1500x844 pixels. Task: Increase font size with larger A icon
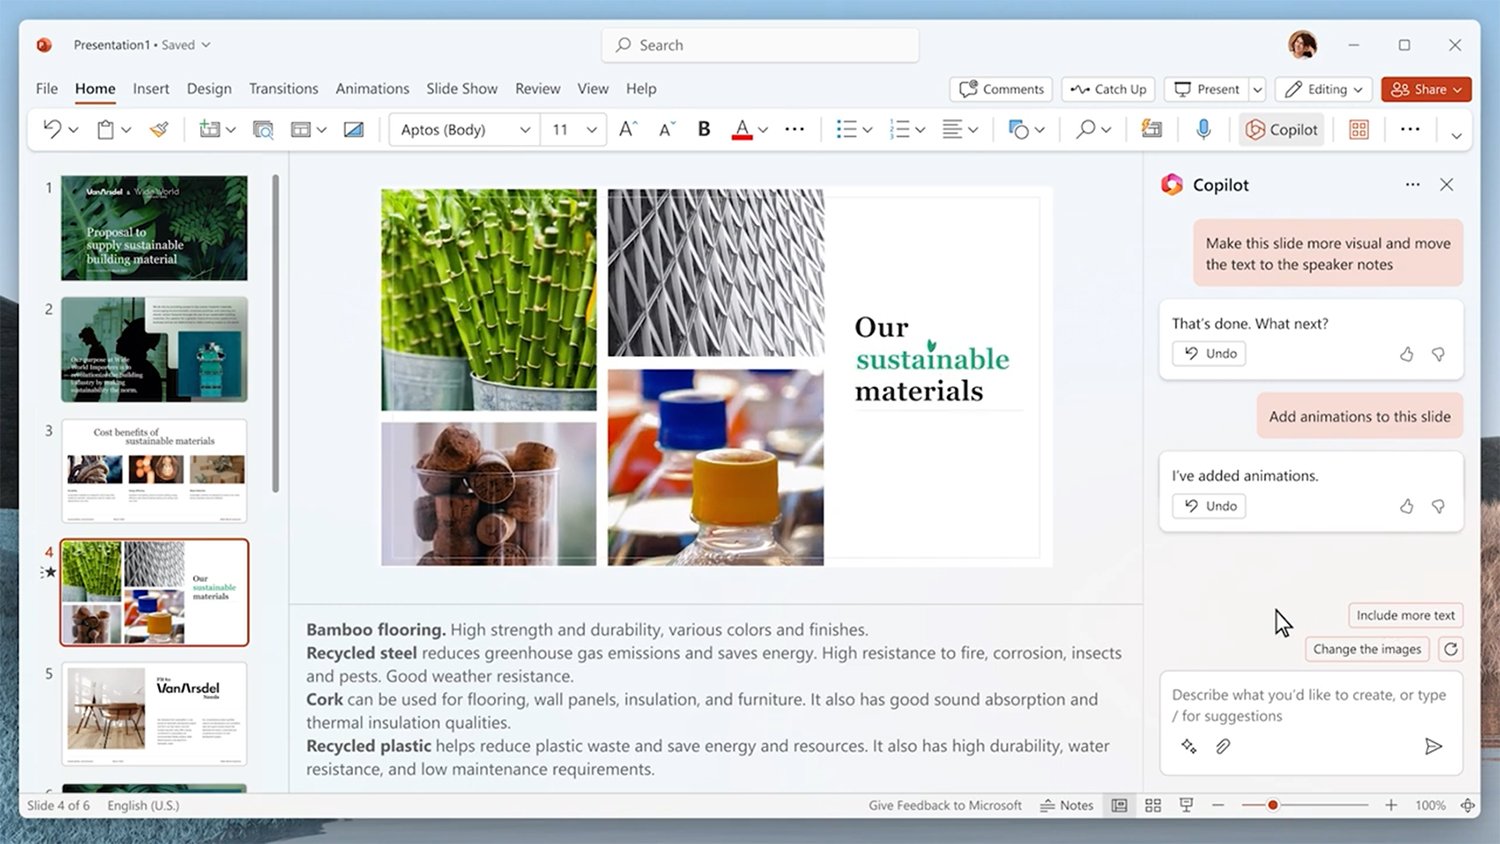[x=628, y=129]
